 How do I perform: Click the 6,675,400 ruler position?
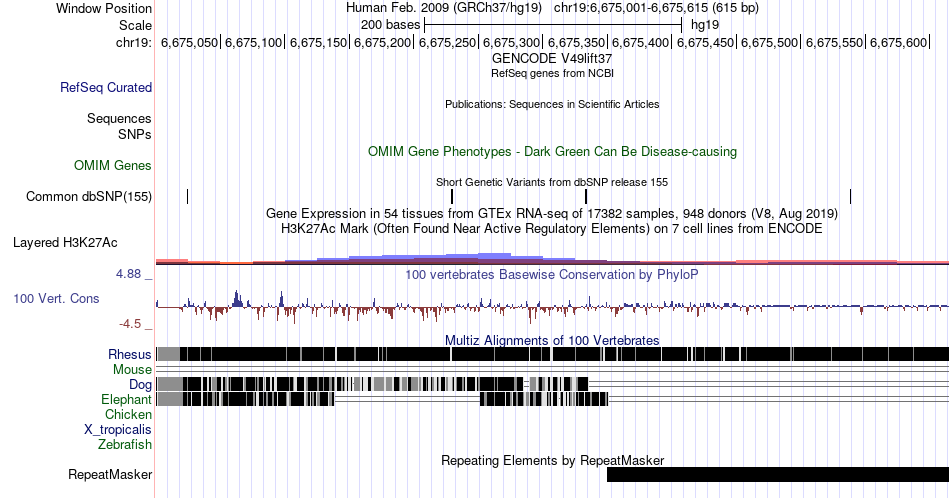point(642,42)
